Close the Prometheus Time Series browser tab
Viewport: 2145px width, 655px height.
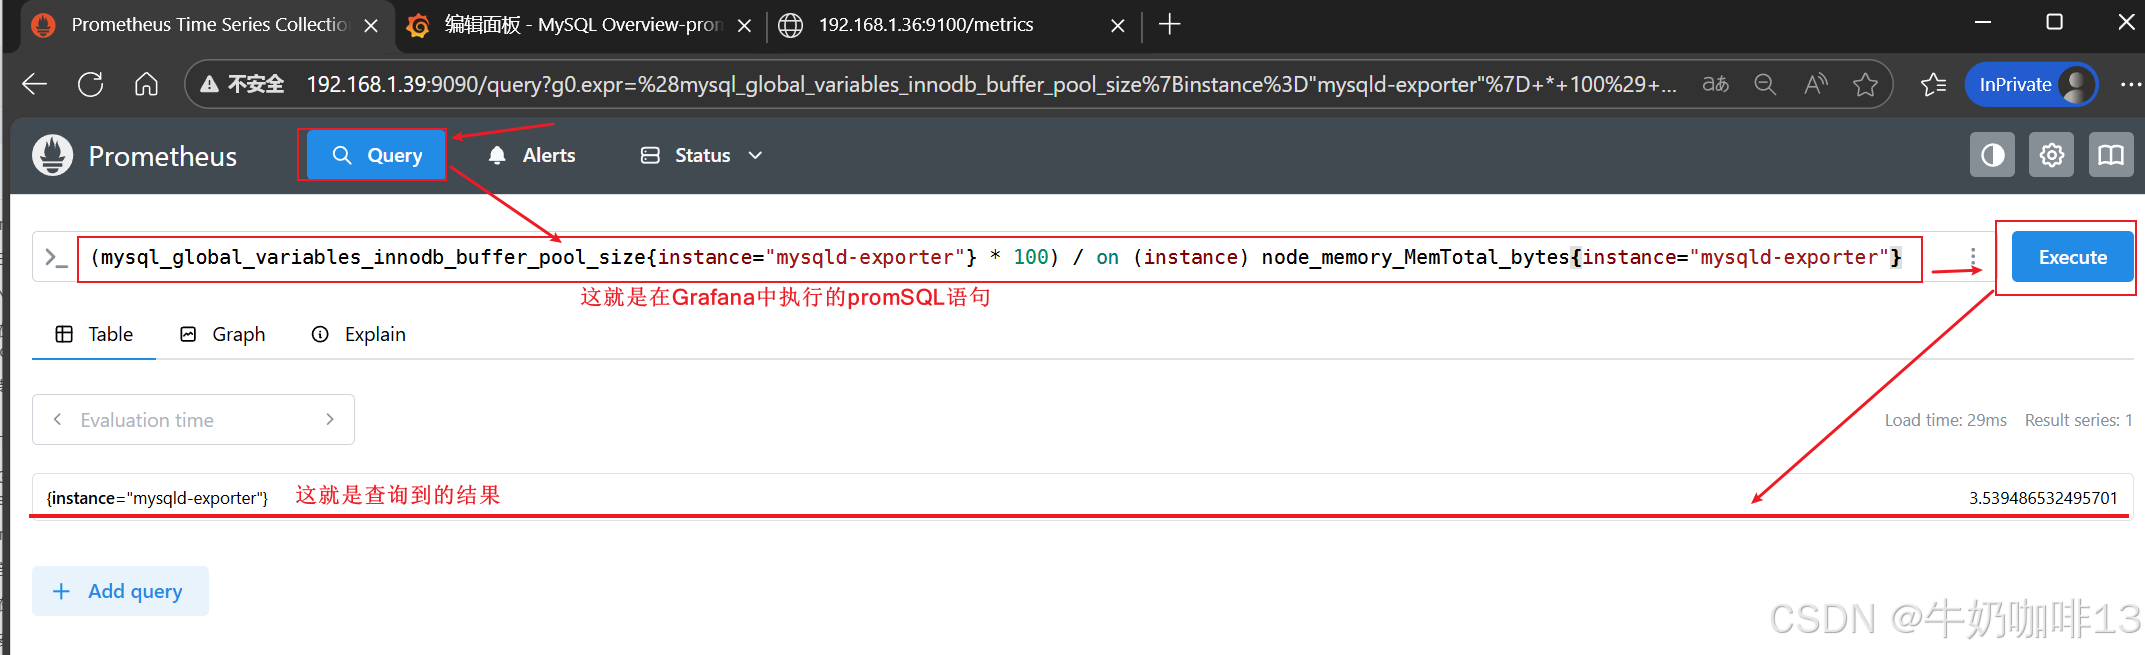(371, 25)
